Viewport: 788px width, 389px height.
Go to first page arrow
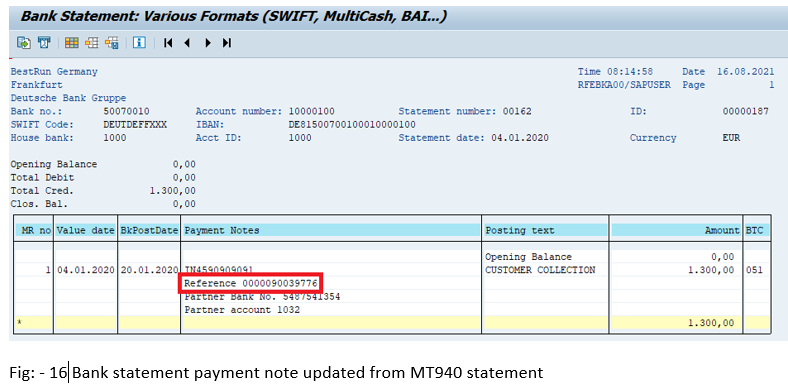(x=168, y=43)
